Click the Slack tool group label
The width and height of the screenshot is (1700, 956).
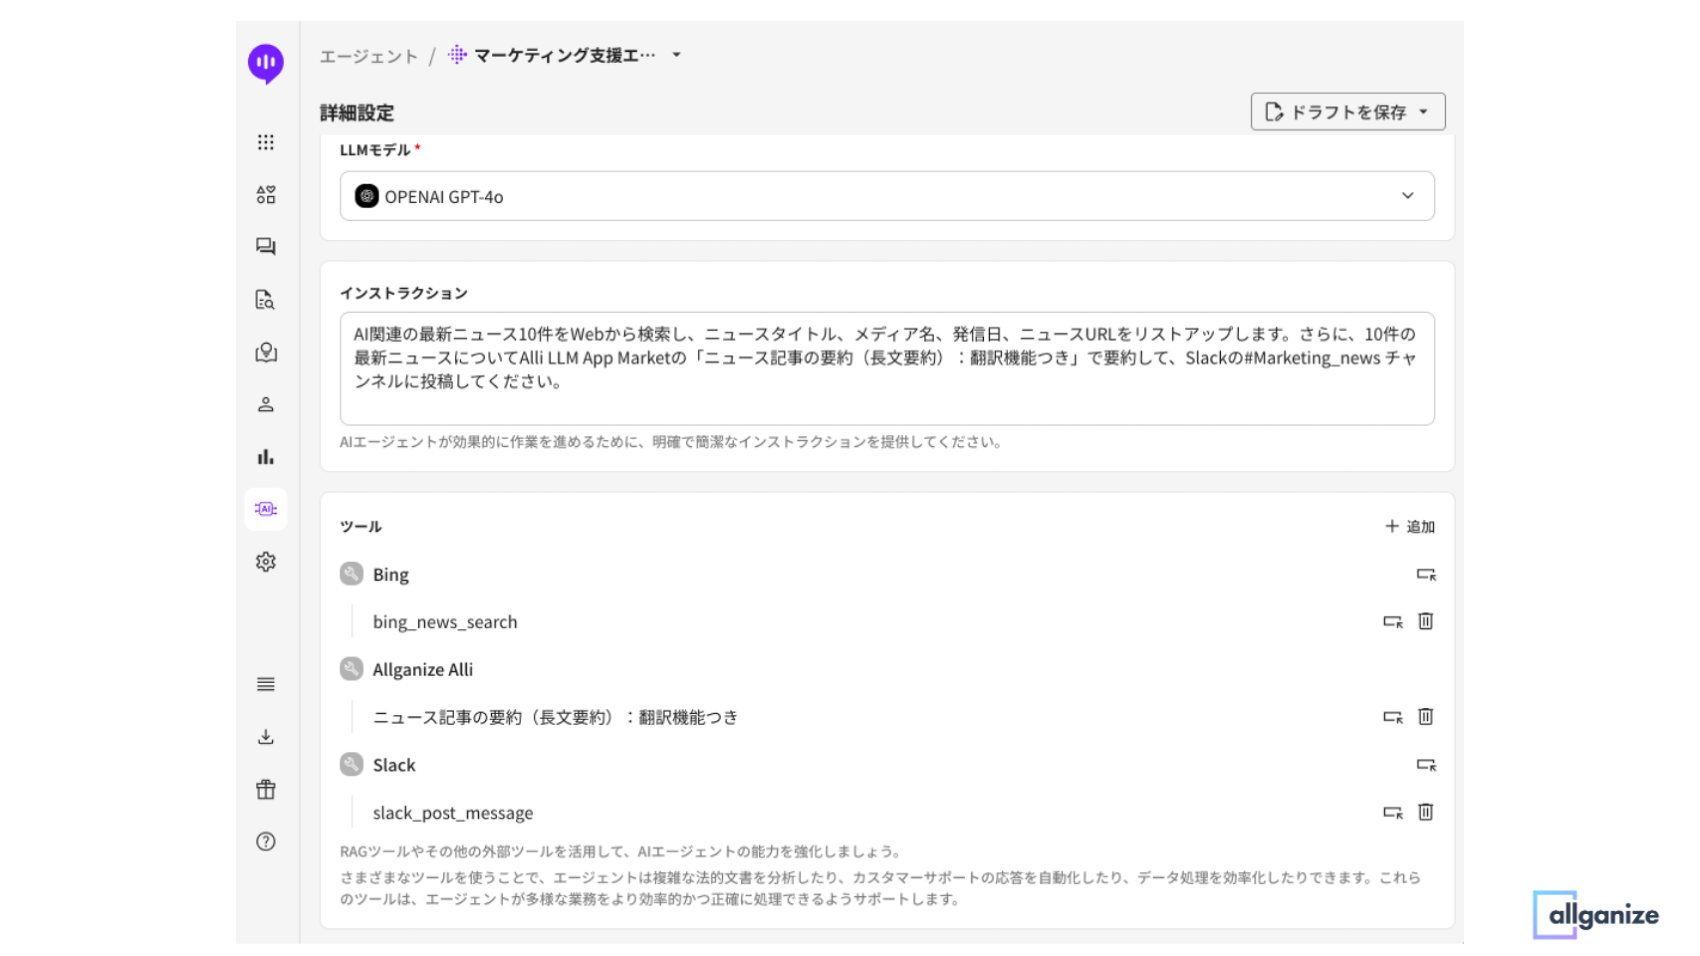point(394,765)
